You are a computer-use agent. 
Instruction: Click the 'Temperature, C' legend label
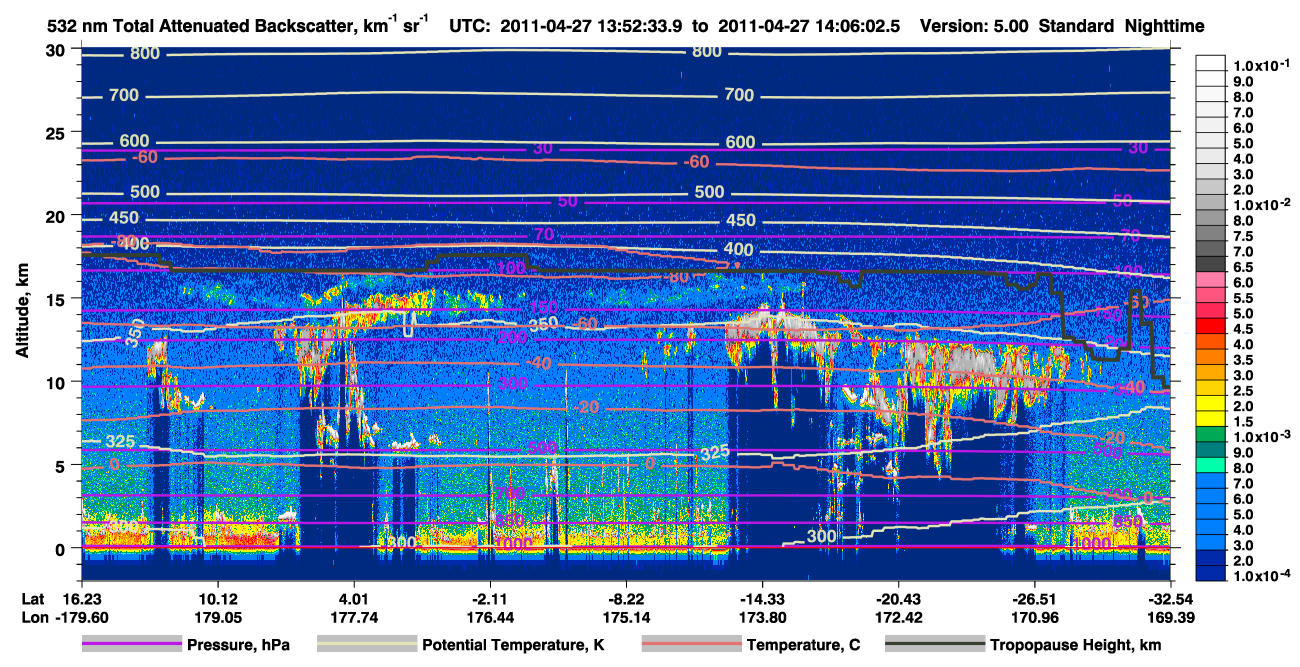(803, 645)
